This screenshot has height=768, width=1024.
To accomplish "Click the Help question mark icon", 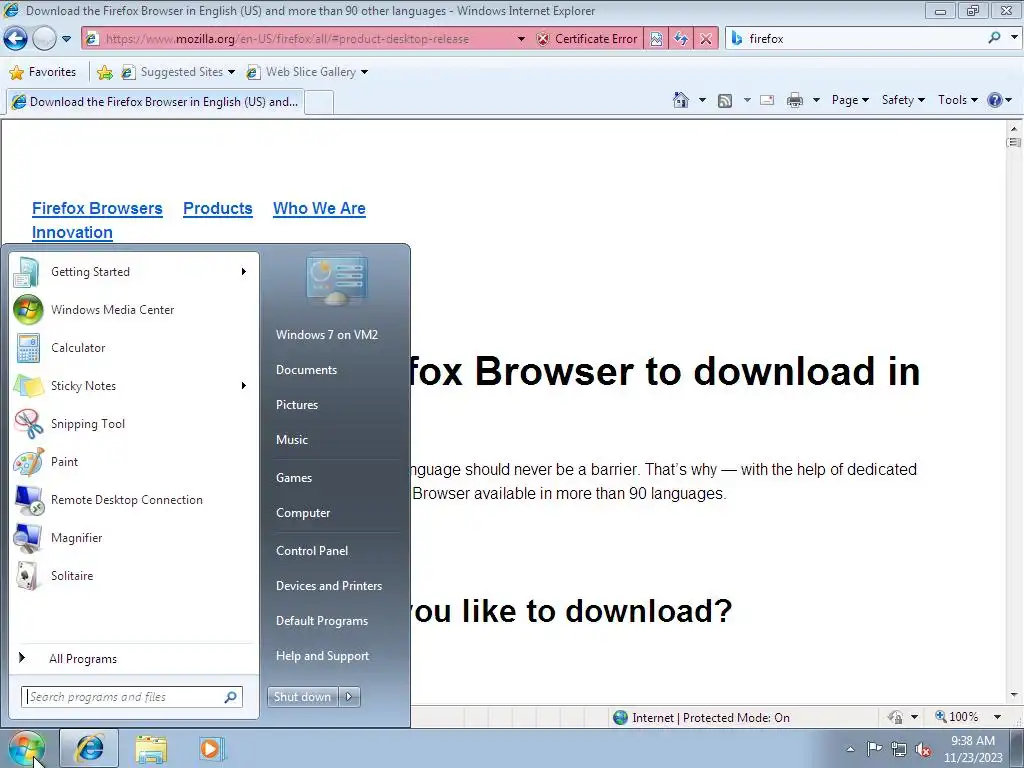I will pyautogui.click(x=995, y=100).
